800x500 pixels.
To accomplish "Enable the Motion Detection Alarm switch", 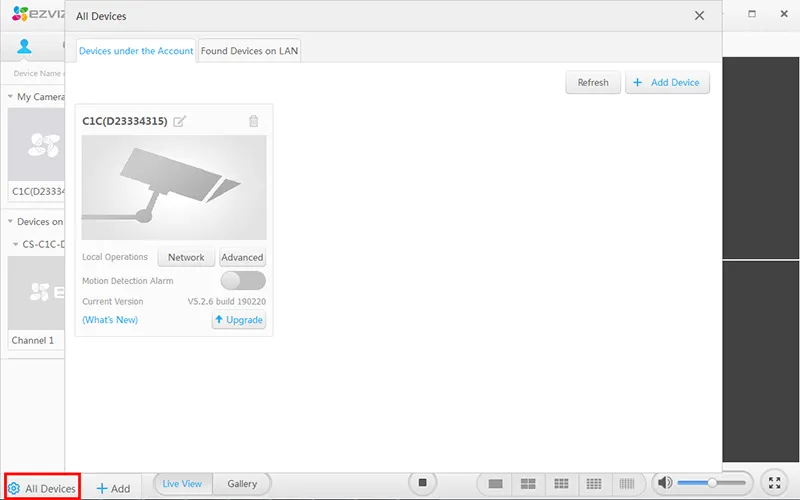I will (243, 281).
